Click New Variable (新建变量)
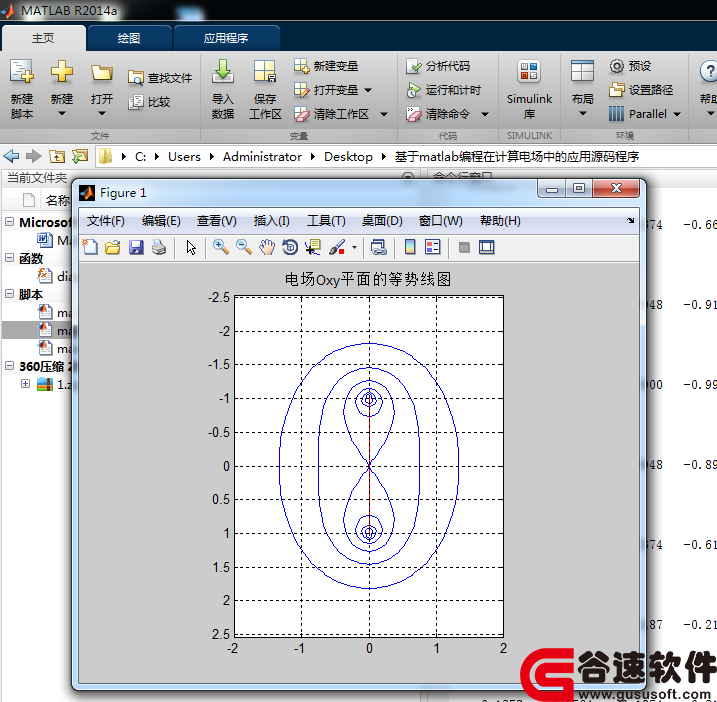717x702 pixels. (326, 66)
